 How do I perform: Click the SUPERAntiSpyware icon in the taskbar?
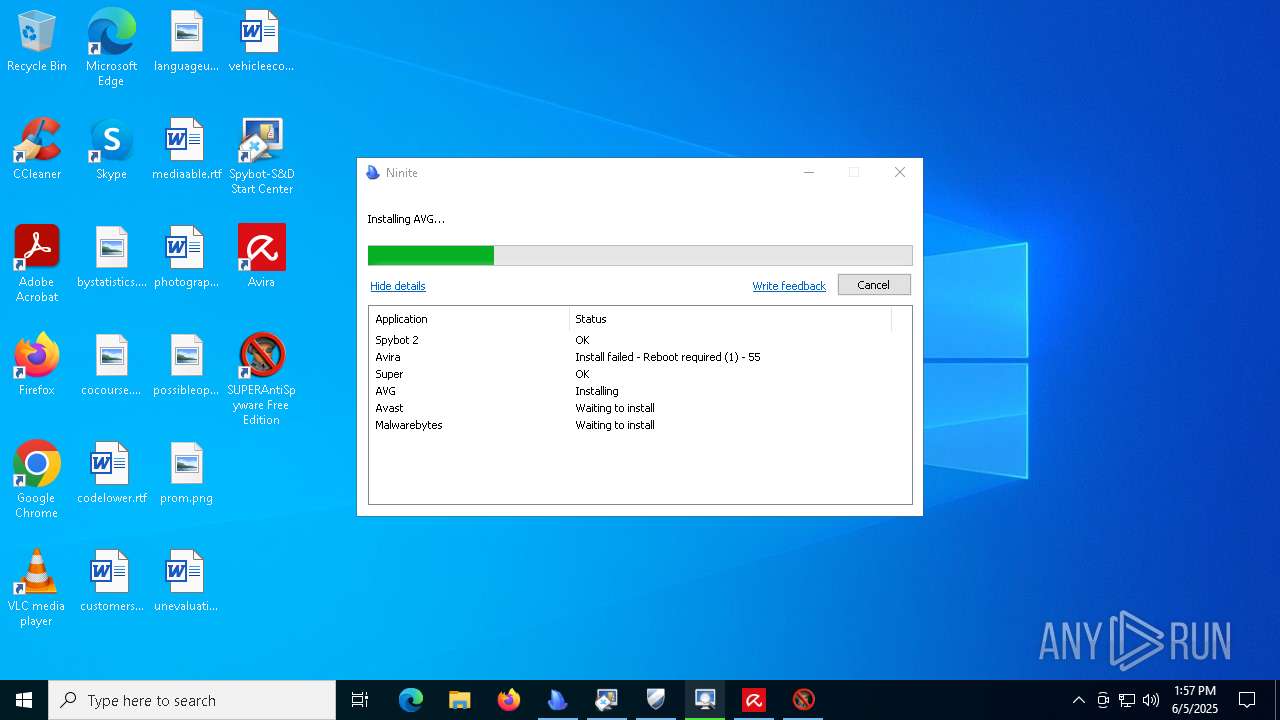(803, 700)
